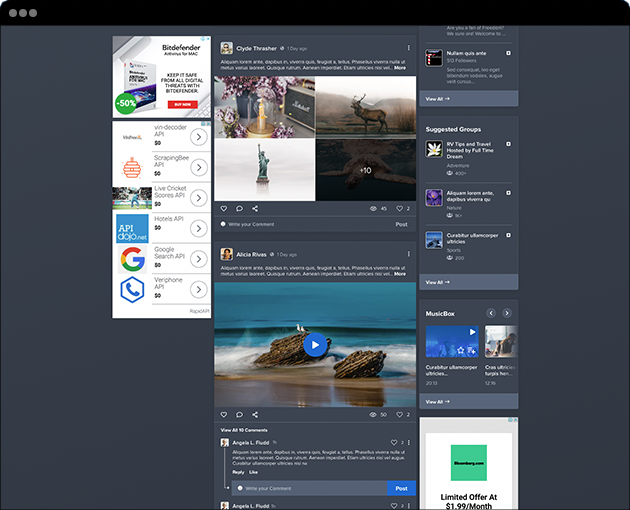Play the first MusicBox track
The width and height of the screenshot is (630, 510).
[x=472, y=332]
